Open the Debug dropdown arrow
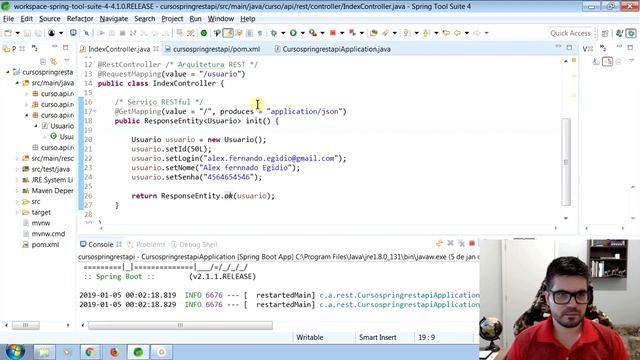 282,33
